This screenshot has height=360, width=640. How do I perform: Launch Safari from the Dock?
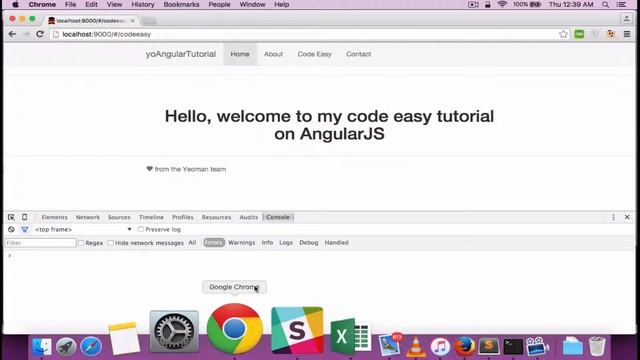click(x=91, y=347)
